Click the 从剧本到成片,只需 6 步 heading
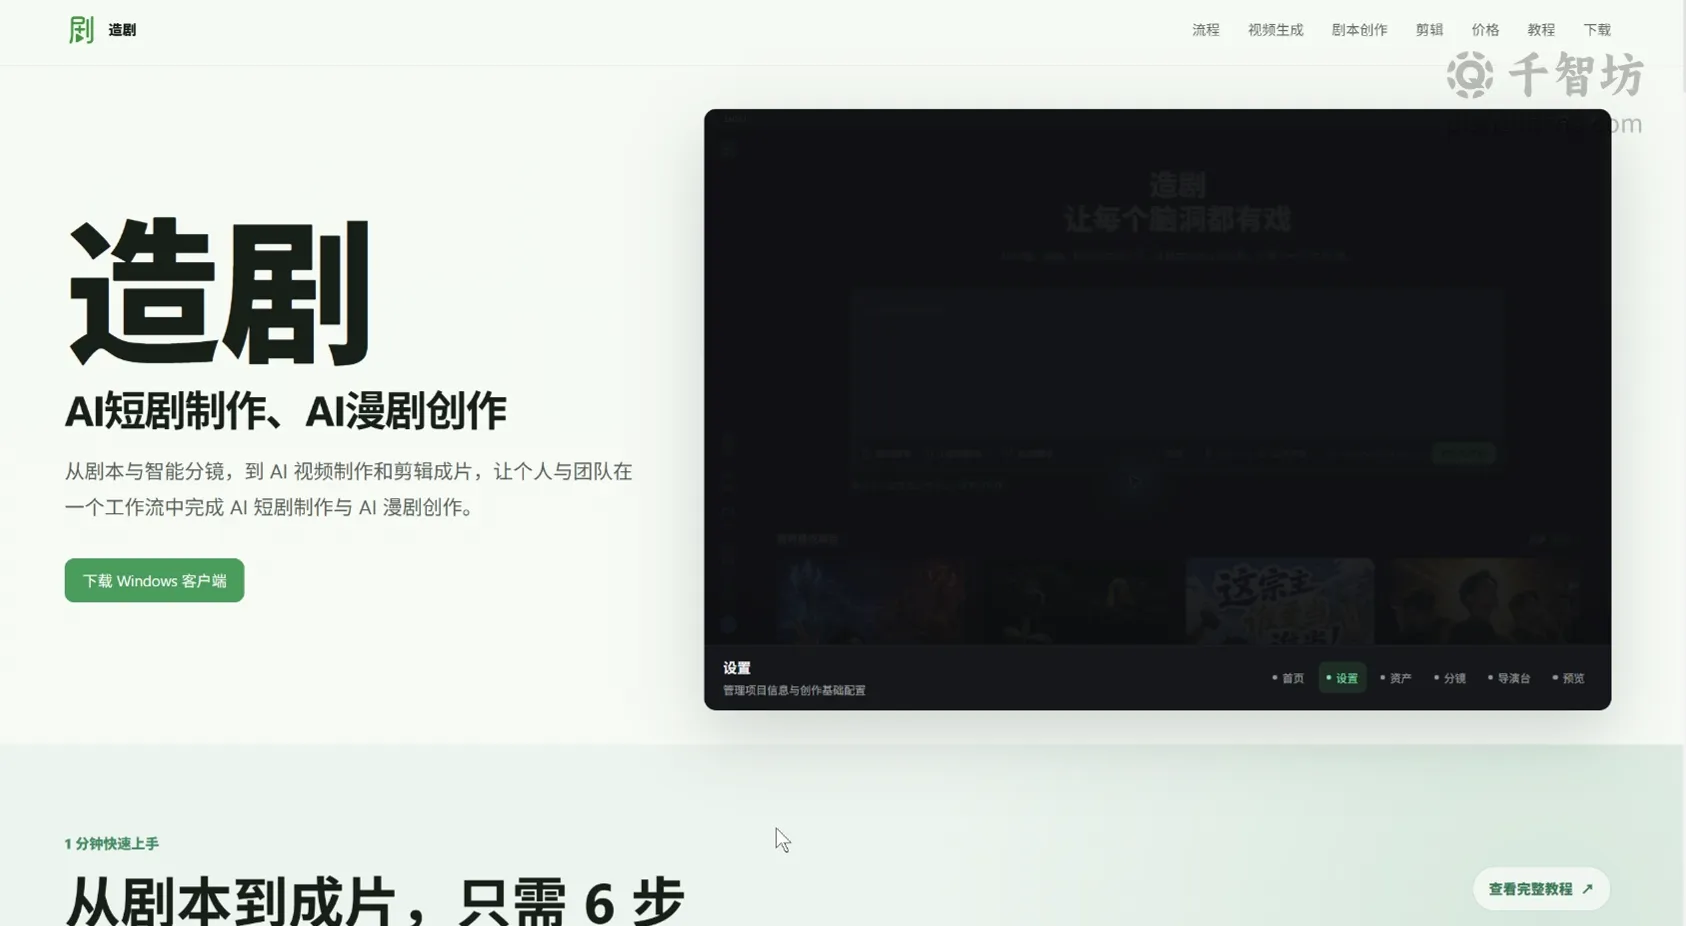 pyautogui.click(x=375, y=900)
